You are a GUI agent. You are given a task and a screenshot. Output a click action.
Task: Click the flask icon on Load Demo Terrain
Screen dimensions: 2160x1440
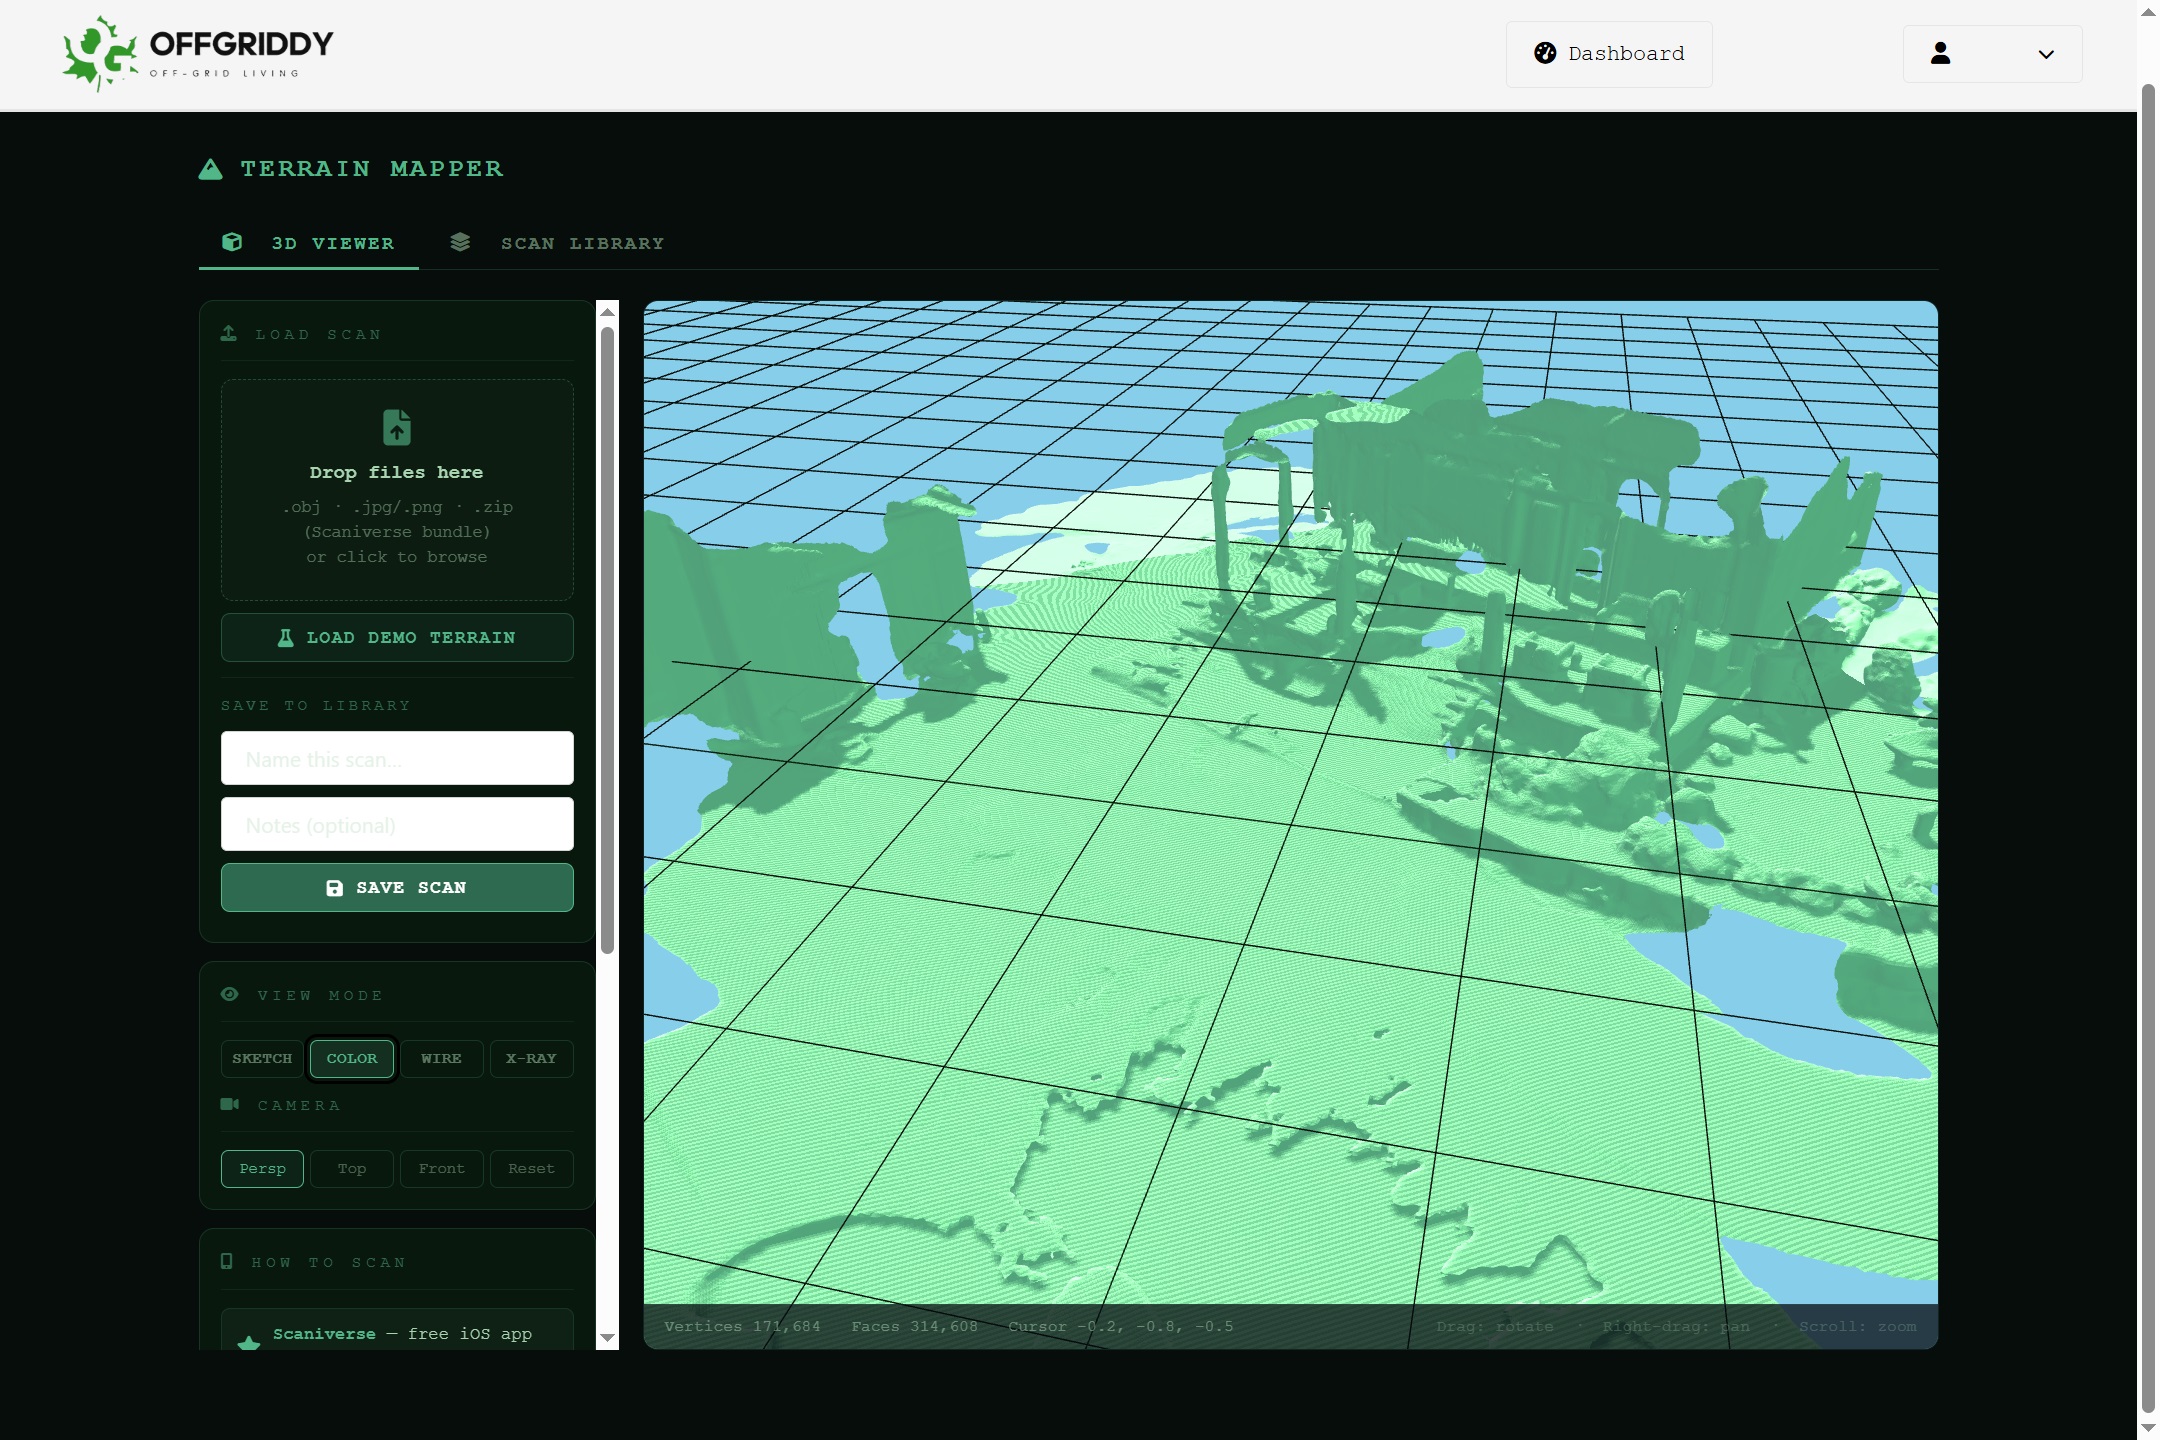(286, 637)
